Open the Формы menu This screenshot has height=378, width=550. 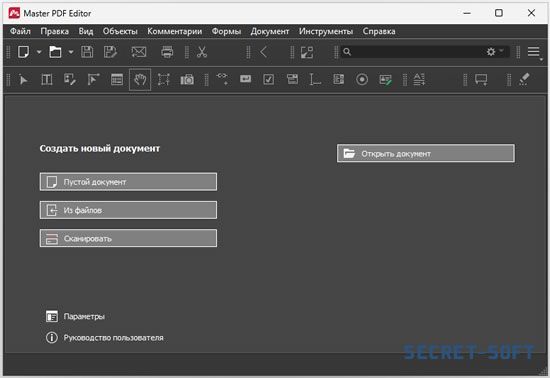click(226, 31)
